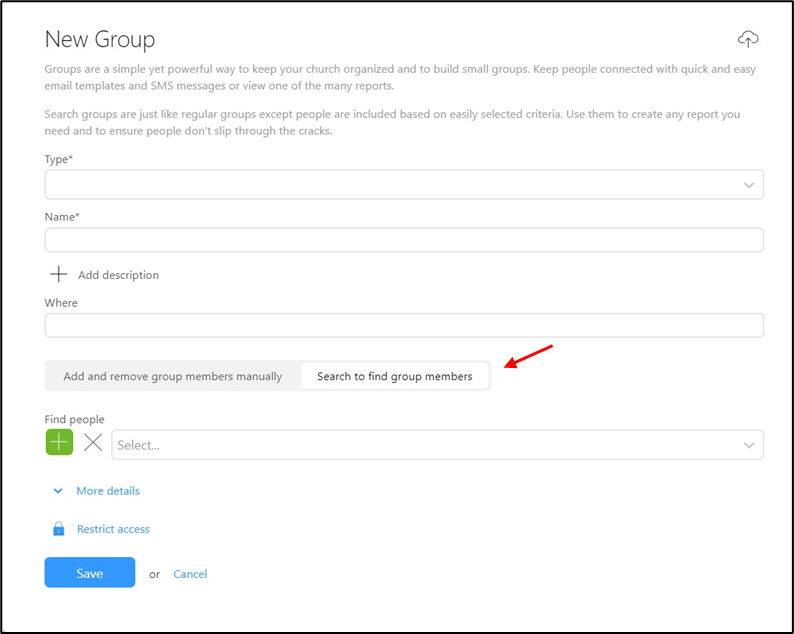Remove criteria with the X icon
This screenshot has height=634, width=794.
tap(93, 442)
